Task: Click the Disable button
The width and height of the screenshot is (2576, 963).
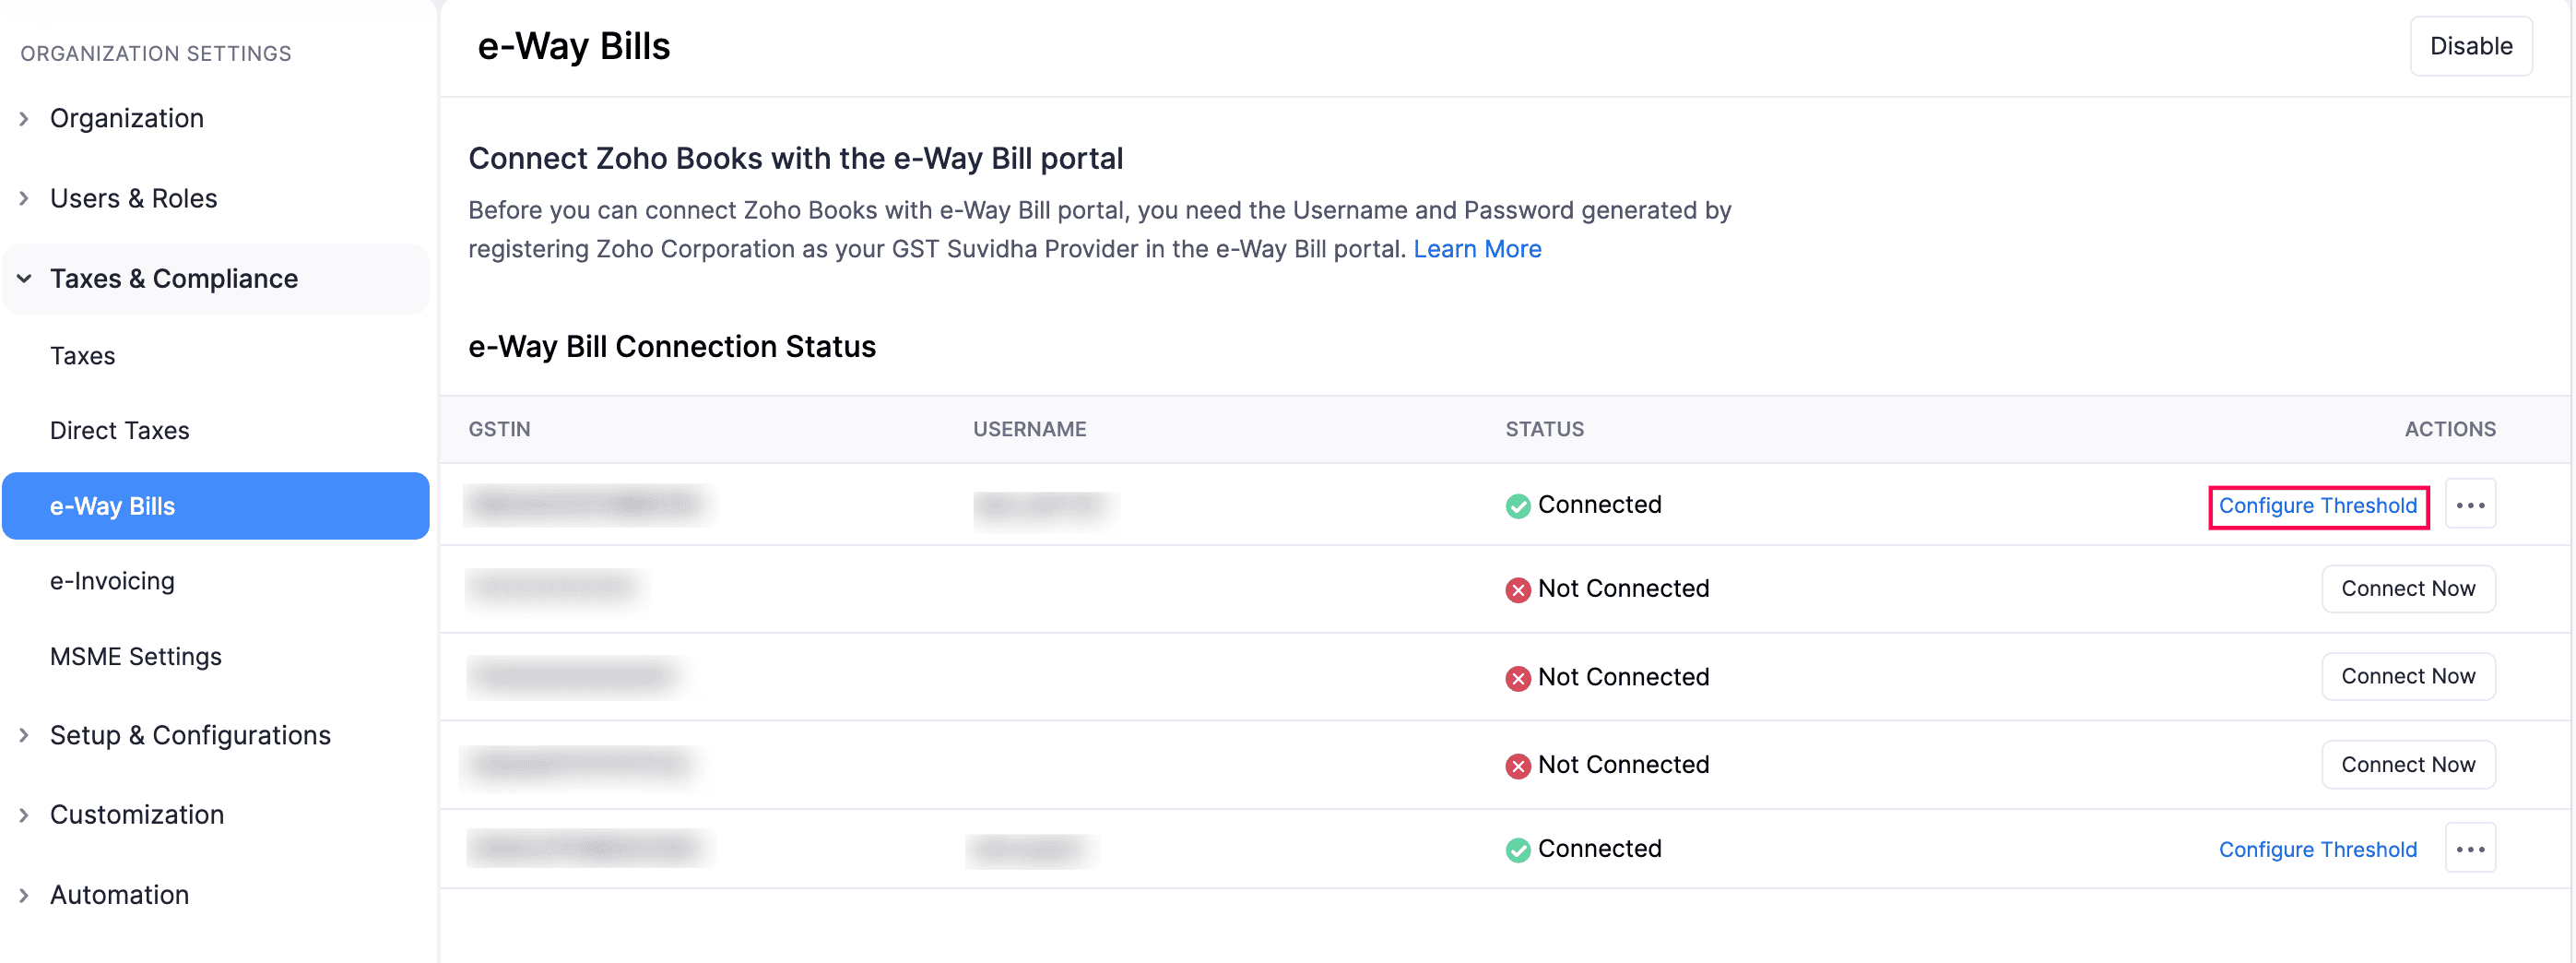Action: click(2470, 45)
